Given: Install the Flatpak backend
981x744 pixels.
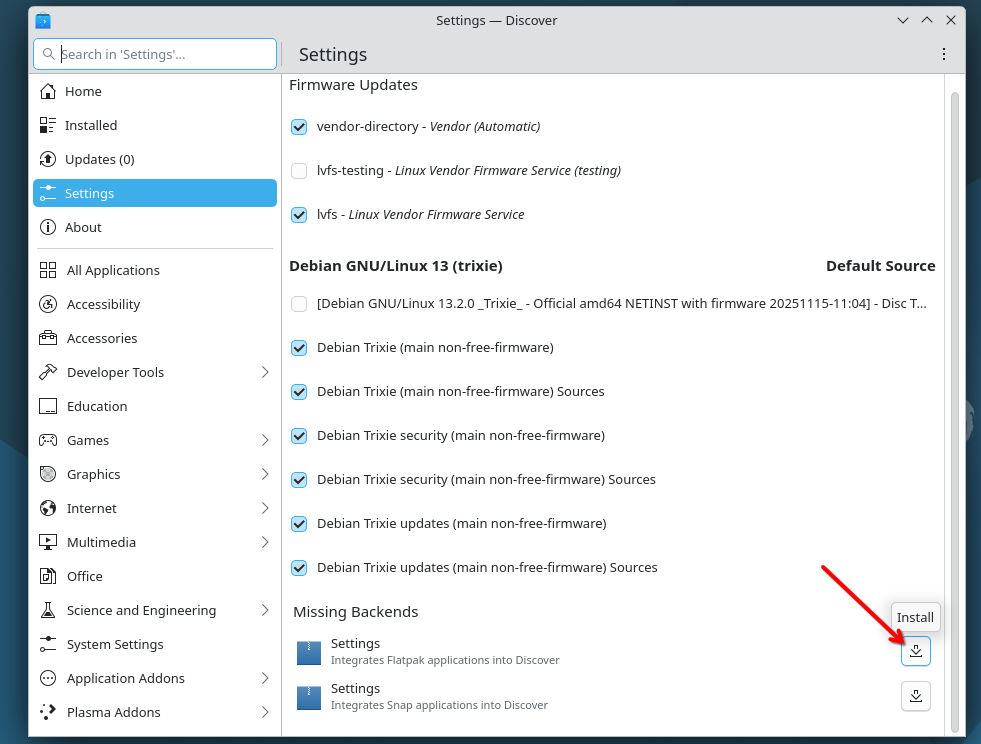Looking at the screenshot, I should tap(915, 651).
